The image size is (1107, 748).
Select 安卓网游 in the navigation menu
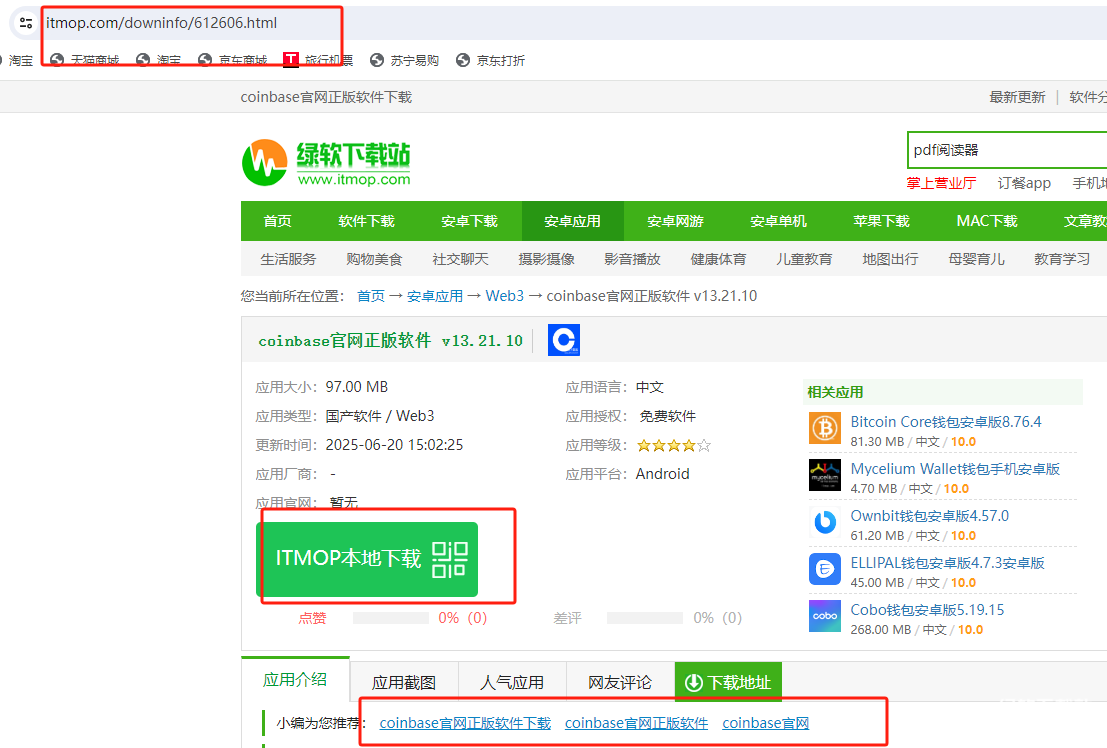click(x=675, y=221)
